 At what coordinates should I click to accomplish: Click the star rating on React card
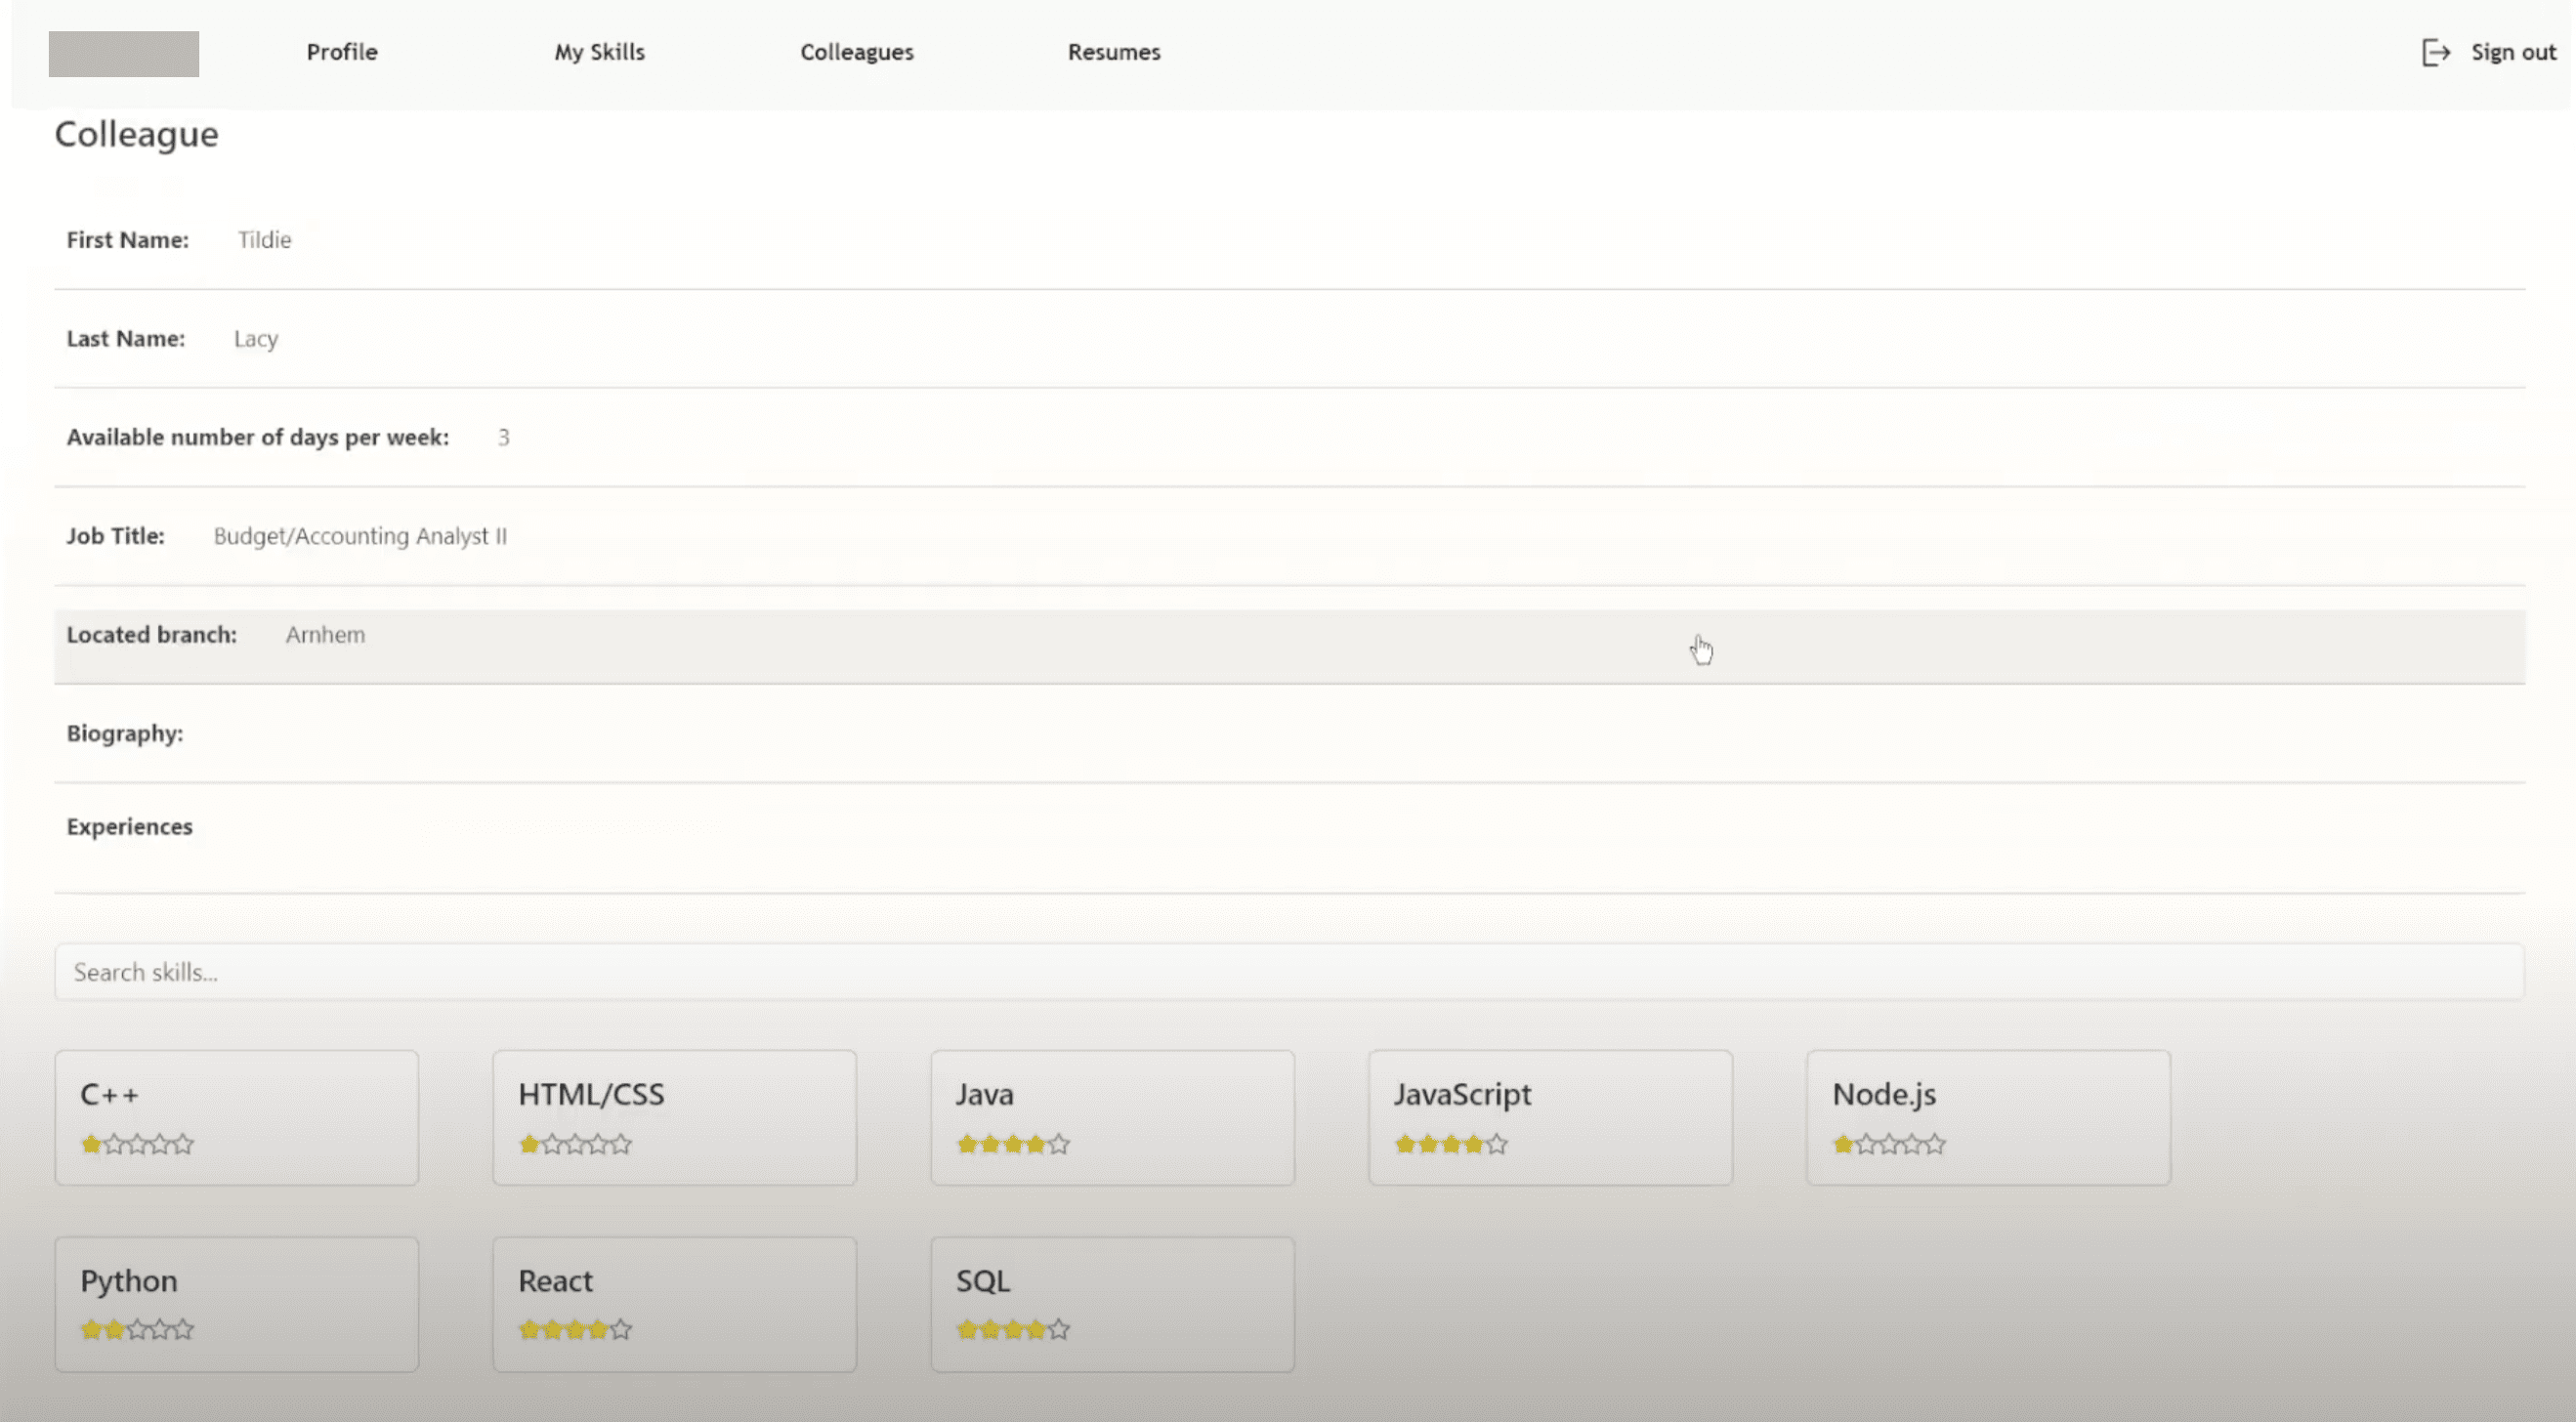point(575,1330)
